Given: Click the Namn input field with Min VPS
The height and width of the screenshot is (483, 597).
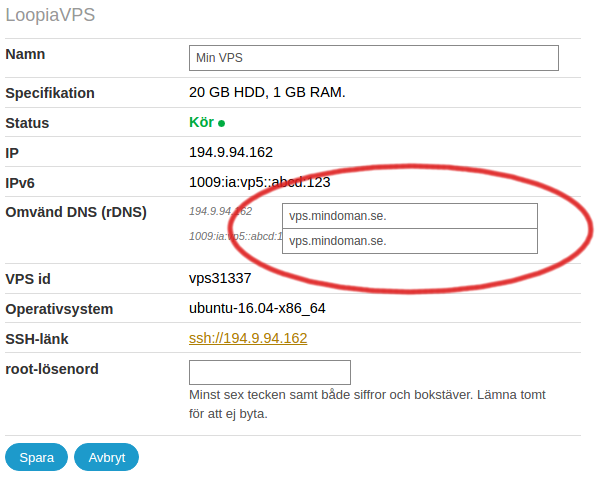Looking at the screenshot, I should pos(374,58).
